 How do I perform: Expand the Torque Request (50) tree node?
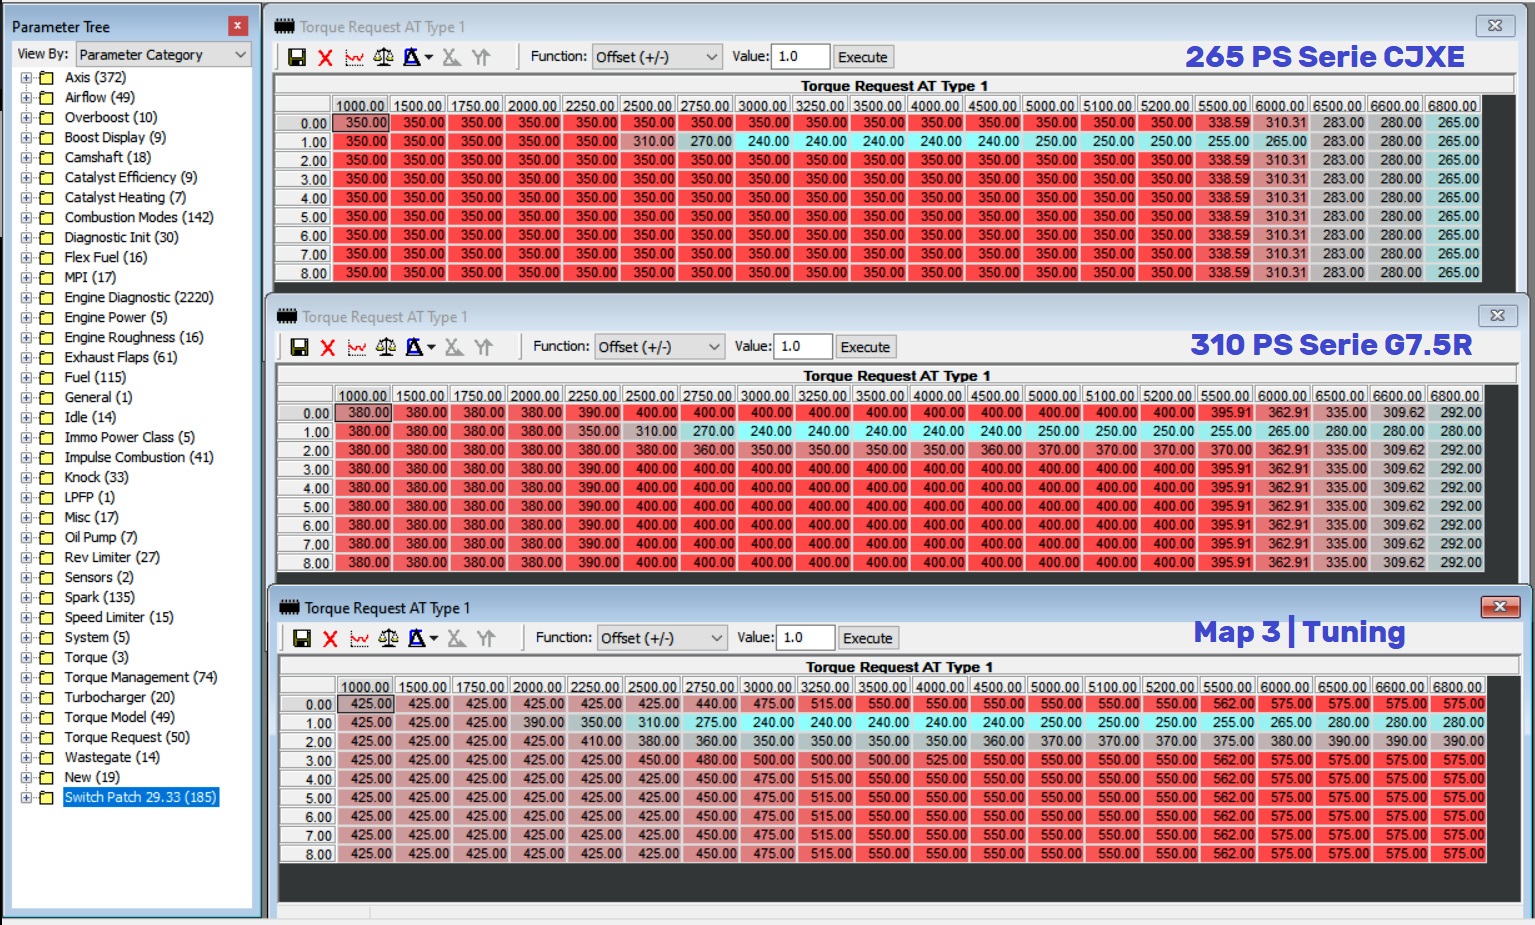pyautogui.click(x=26, y=738)
